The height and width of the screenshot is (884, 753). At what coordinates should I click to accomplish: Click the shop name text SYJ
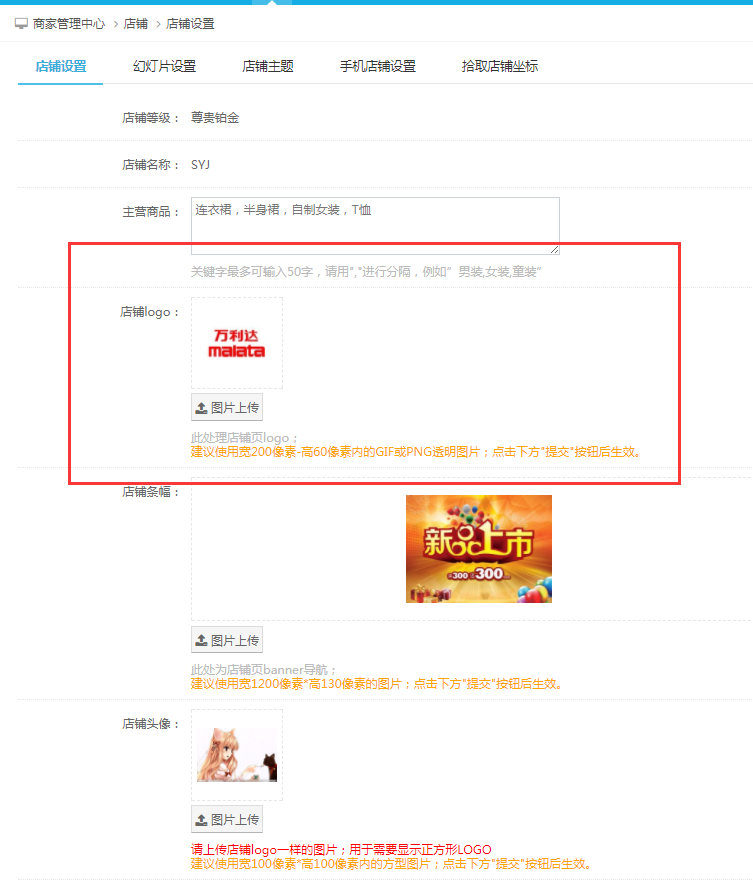(200, 164)
